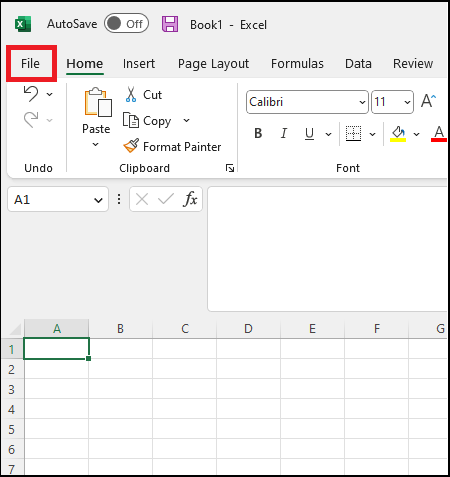This screenshot has width=450, height=477.
Task: Click the Paste clipboard icon
Action: [98, 102]
